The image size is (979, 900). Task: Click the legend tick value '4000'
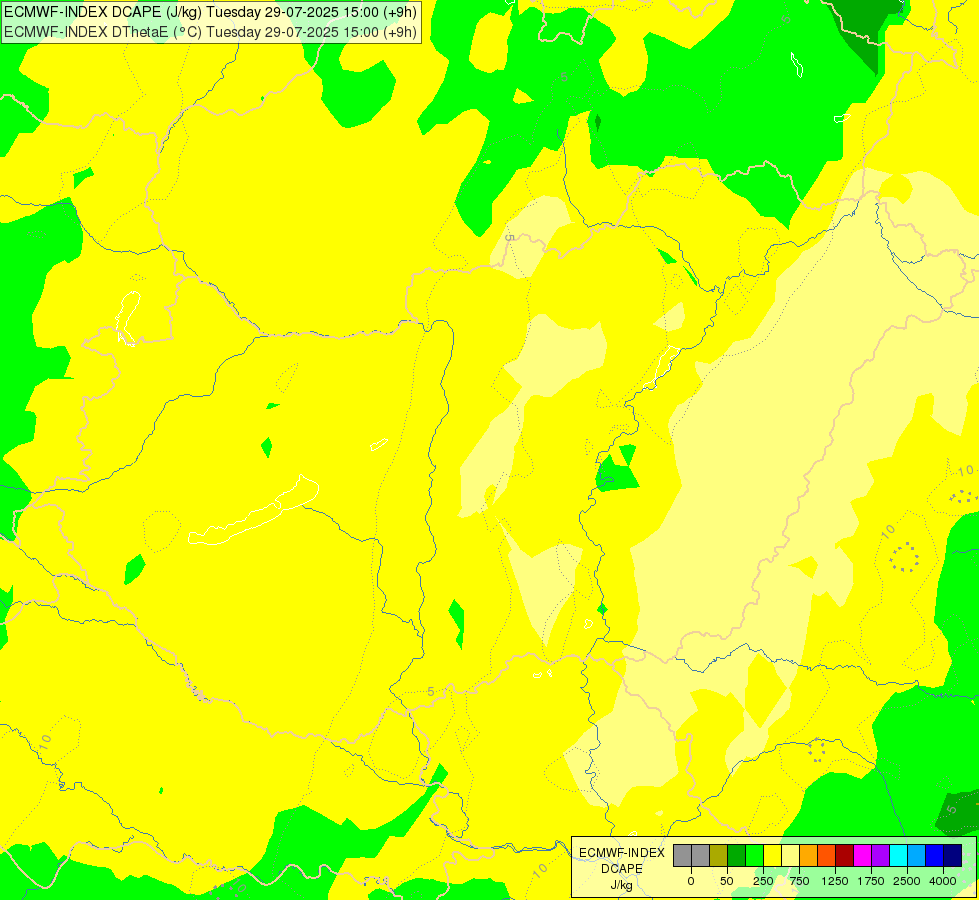943,881
